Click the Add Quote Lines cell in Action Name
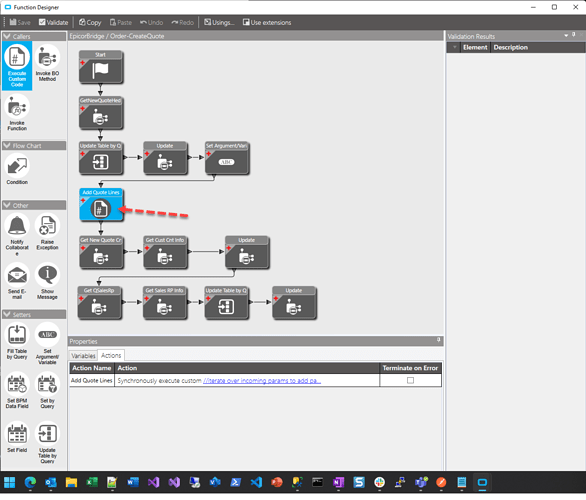This screenshot has height=500, width=586. (x=92, y=381)
